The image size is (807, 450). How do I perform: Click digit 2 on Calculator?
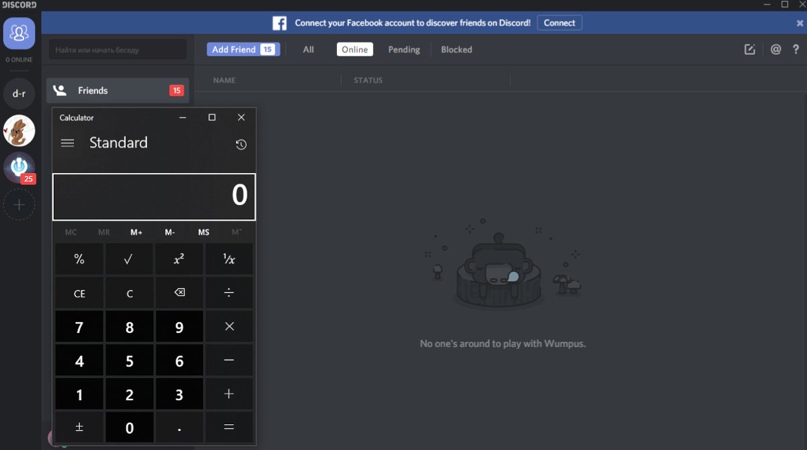(x=129, y=394)
